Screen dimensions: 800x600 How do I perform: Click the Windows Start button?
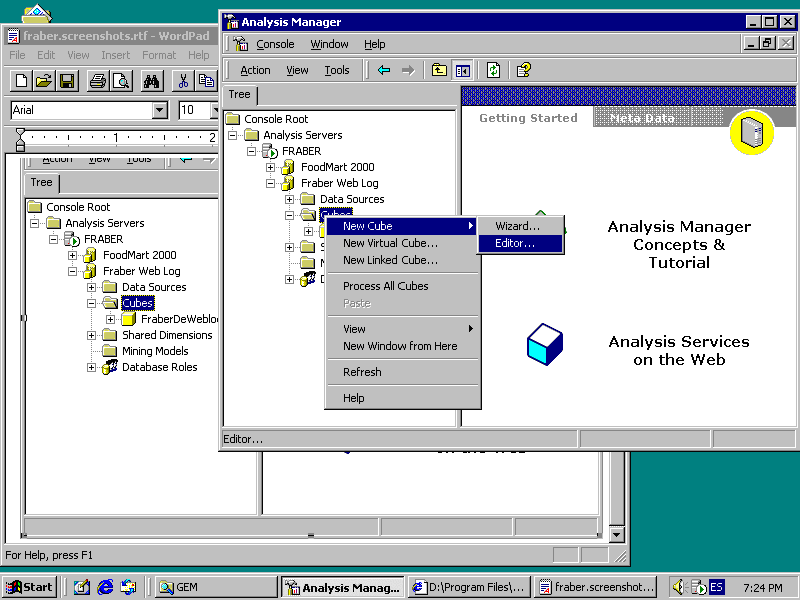pyautogui.click(x=29, y=587)
